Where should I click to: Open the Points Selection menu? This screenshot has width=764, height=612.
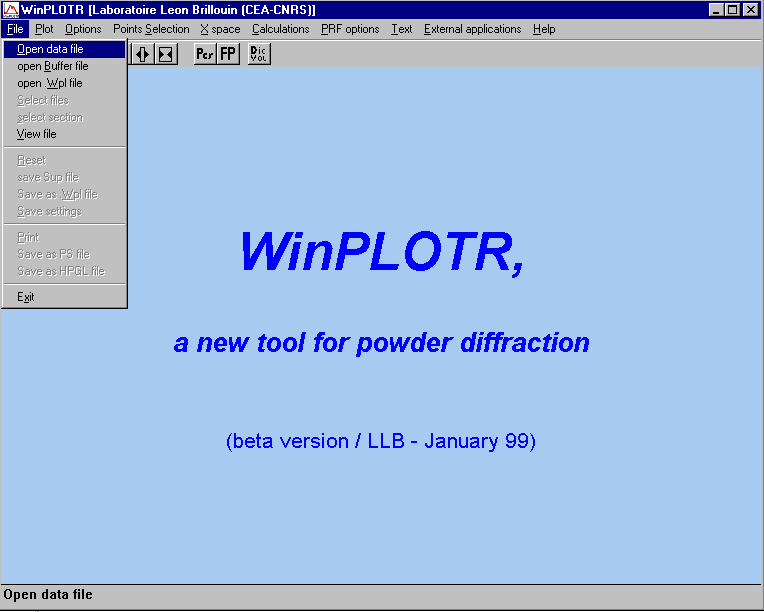151,29
